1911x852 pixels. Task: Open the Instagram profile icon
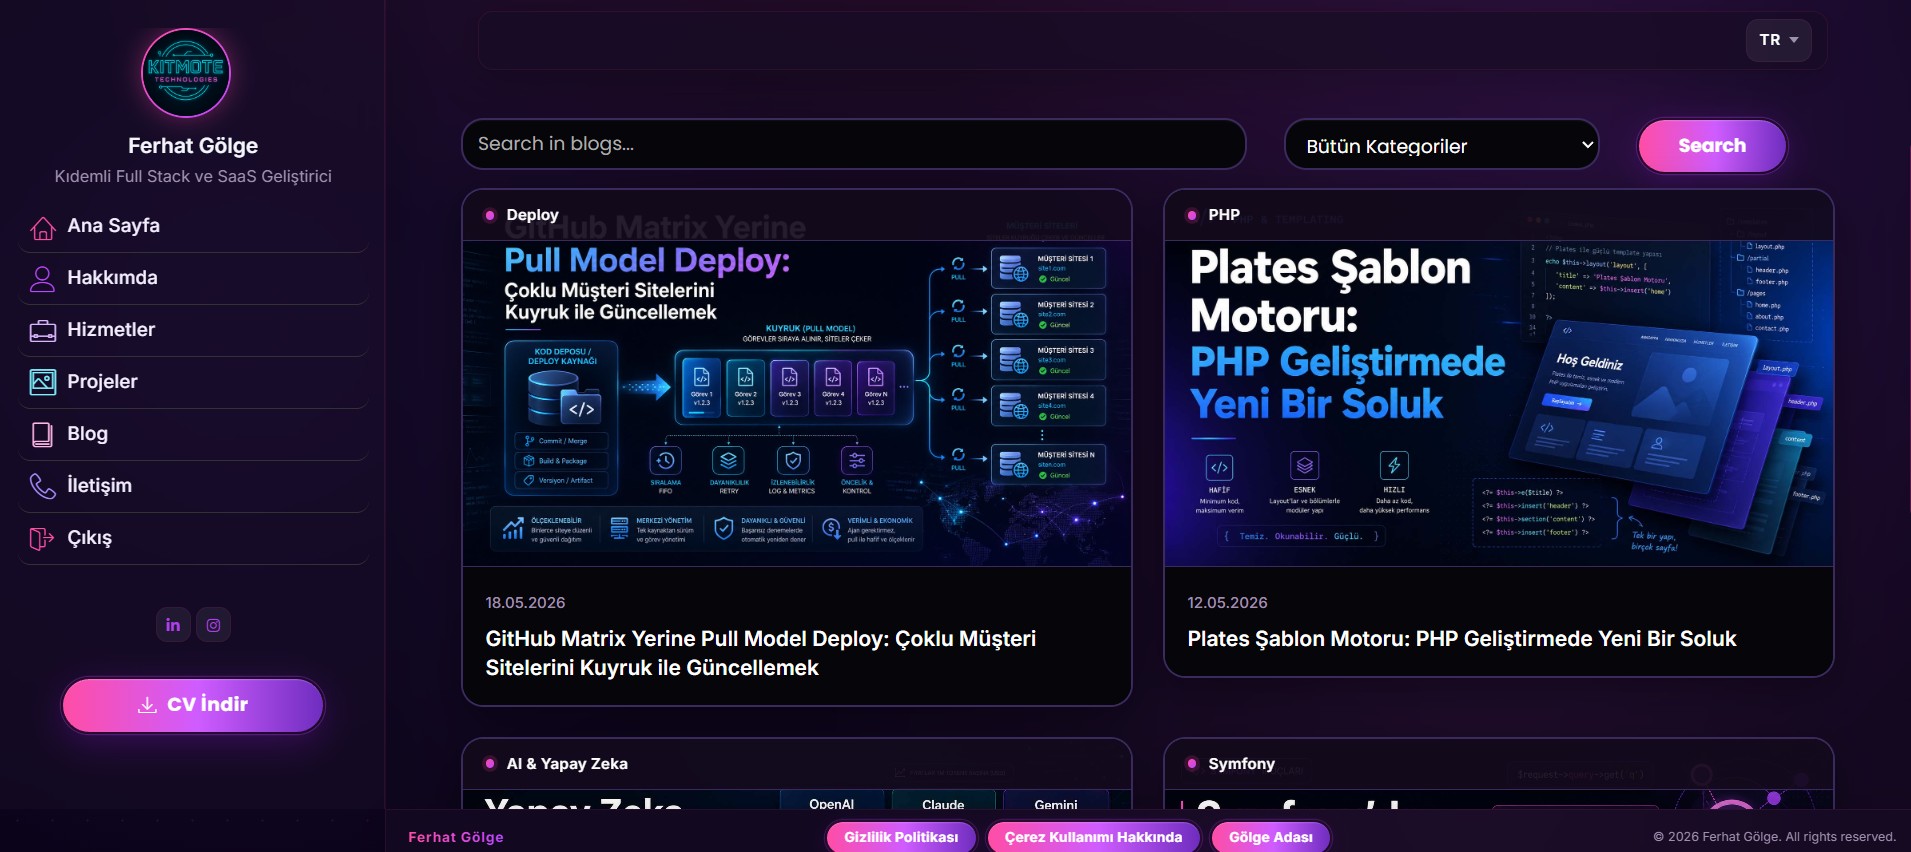pos(213,625)
